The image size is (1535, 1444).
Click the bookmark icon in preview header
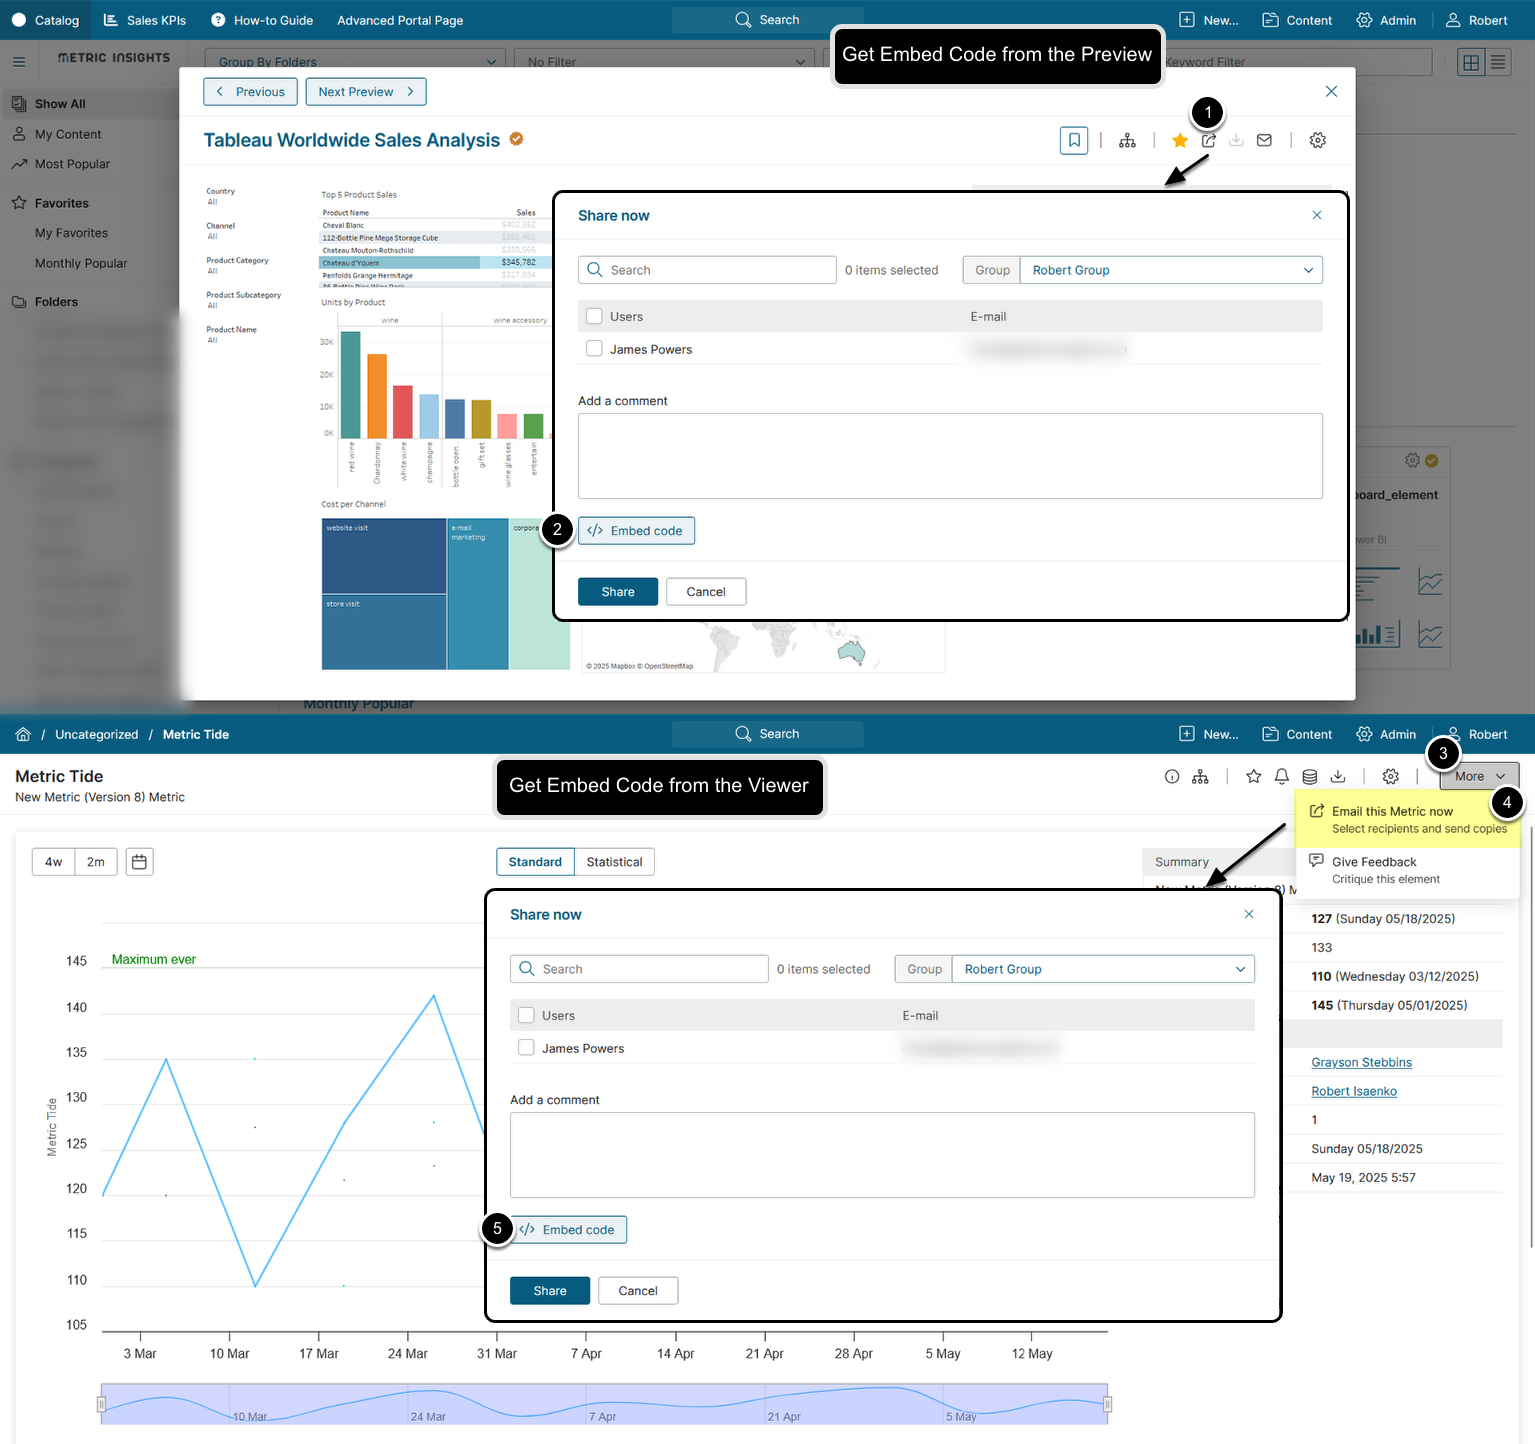(x=1074, y=141)
